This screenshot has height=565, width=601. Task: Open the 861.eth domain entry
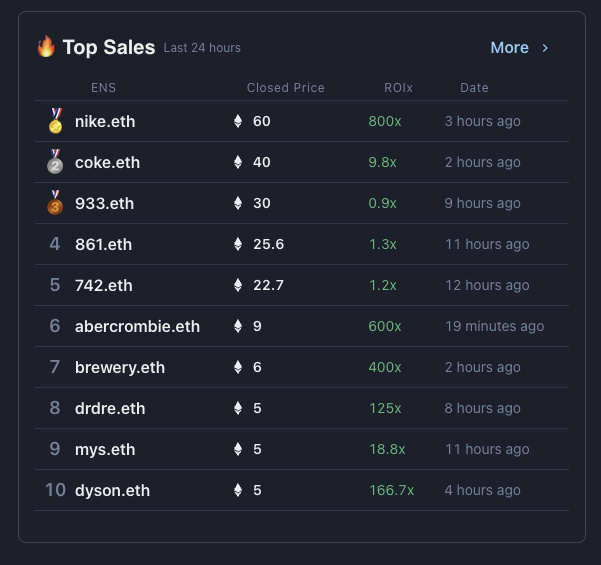point(103,245)
